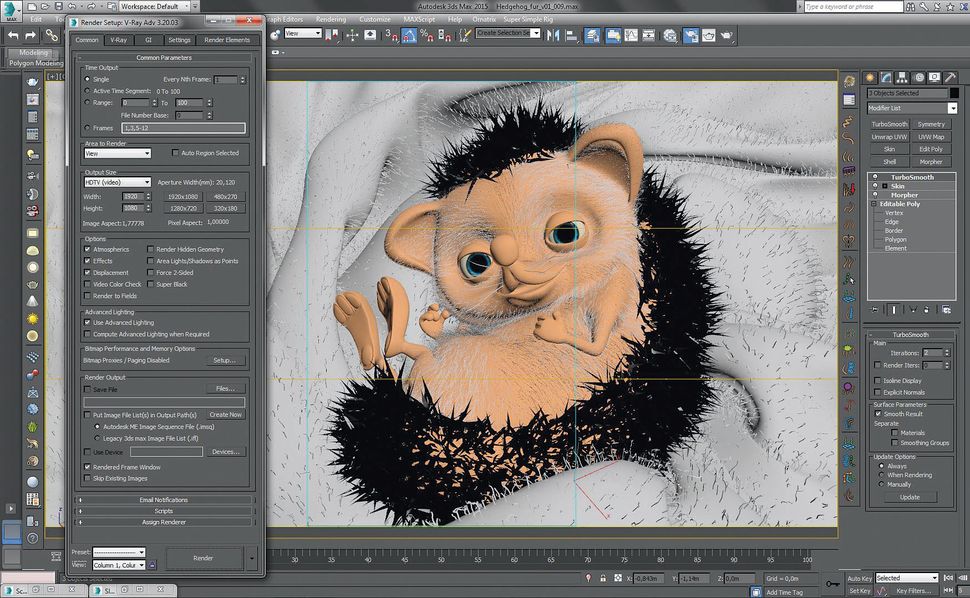This screenshot has width=970, height=598.
Task: Select the Hierarchy panel icon
Action: tap(902, 77)
